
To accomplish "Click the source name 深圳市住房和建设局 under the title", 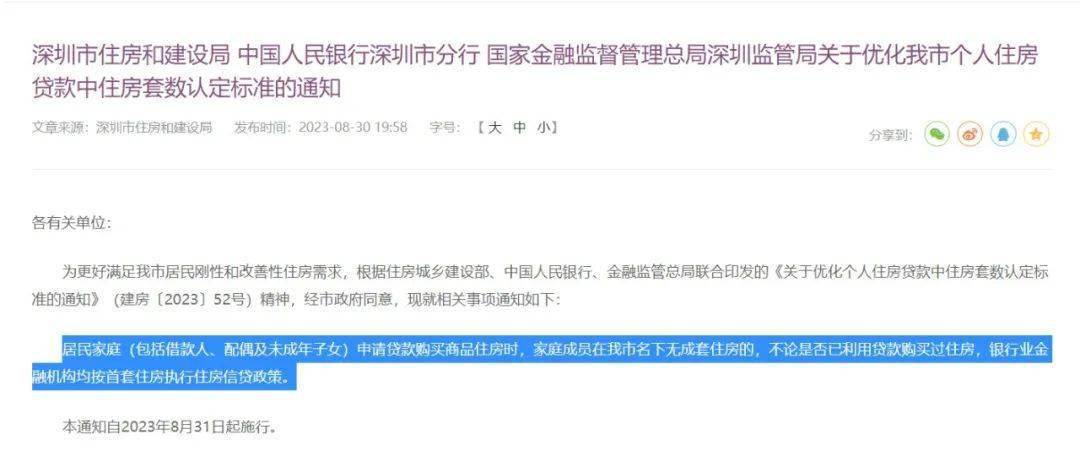I will coord(154,127).
